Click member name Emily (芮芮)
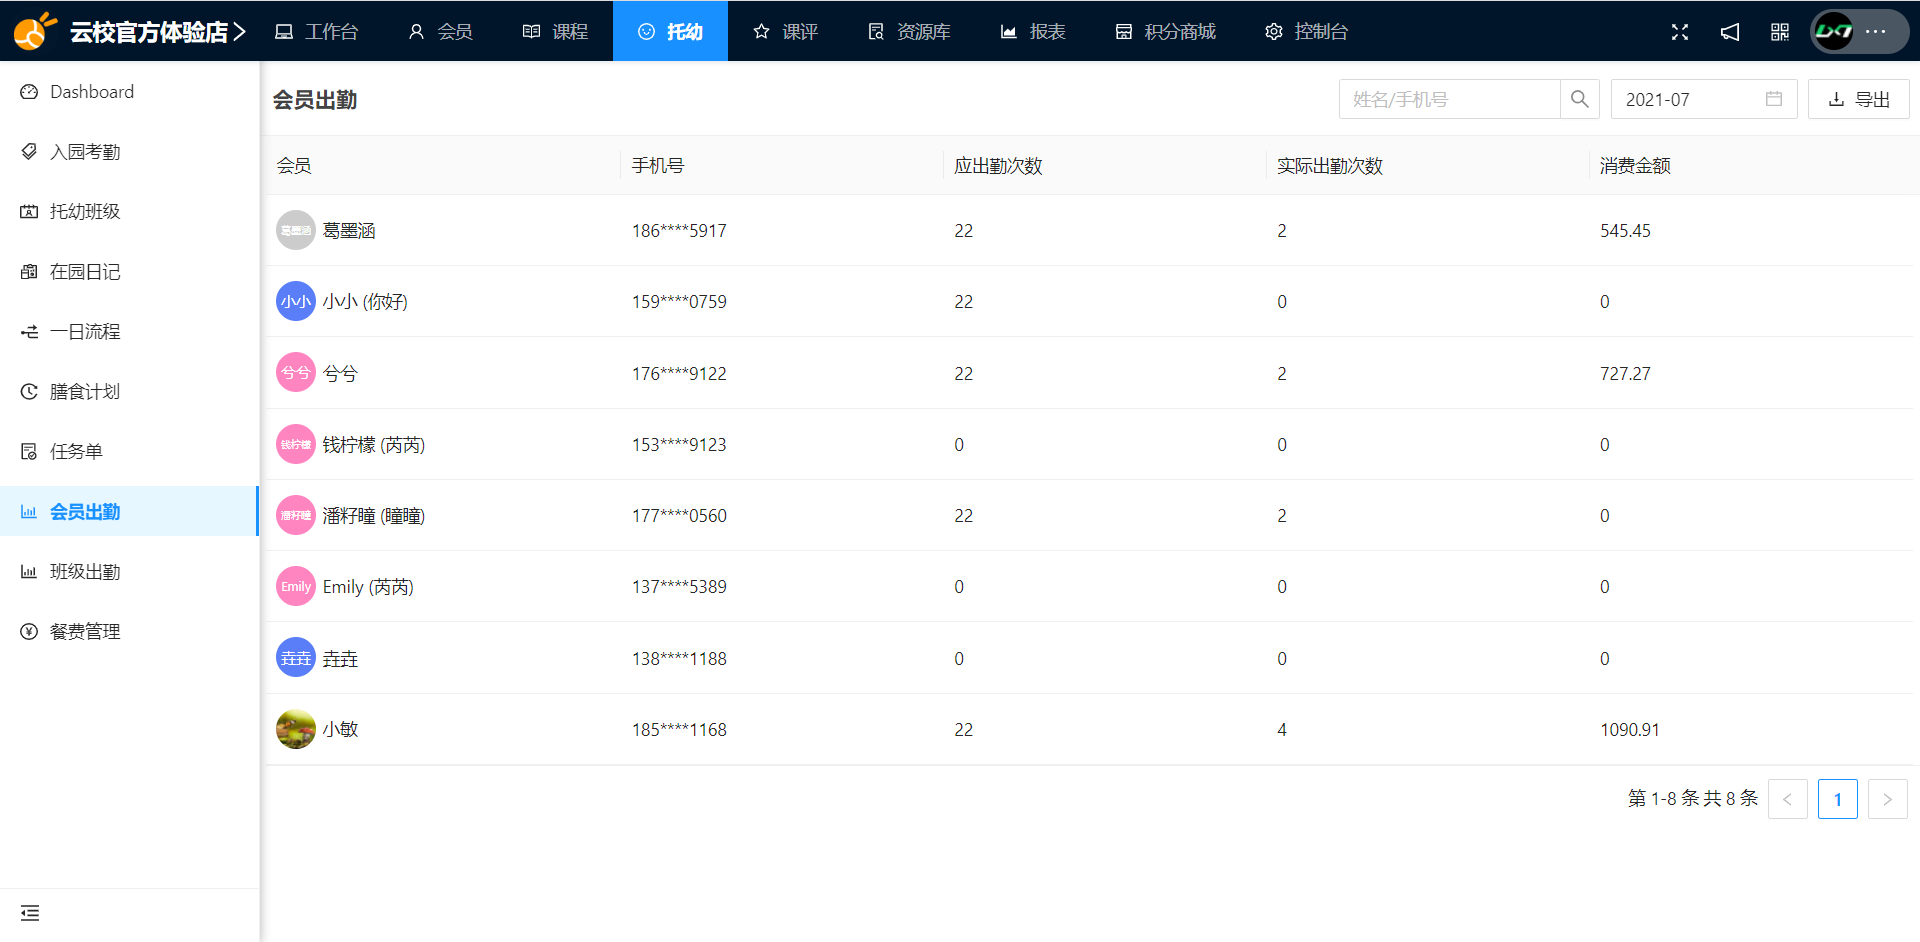 coord(368,587)
